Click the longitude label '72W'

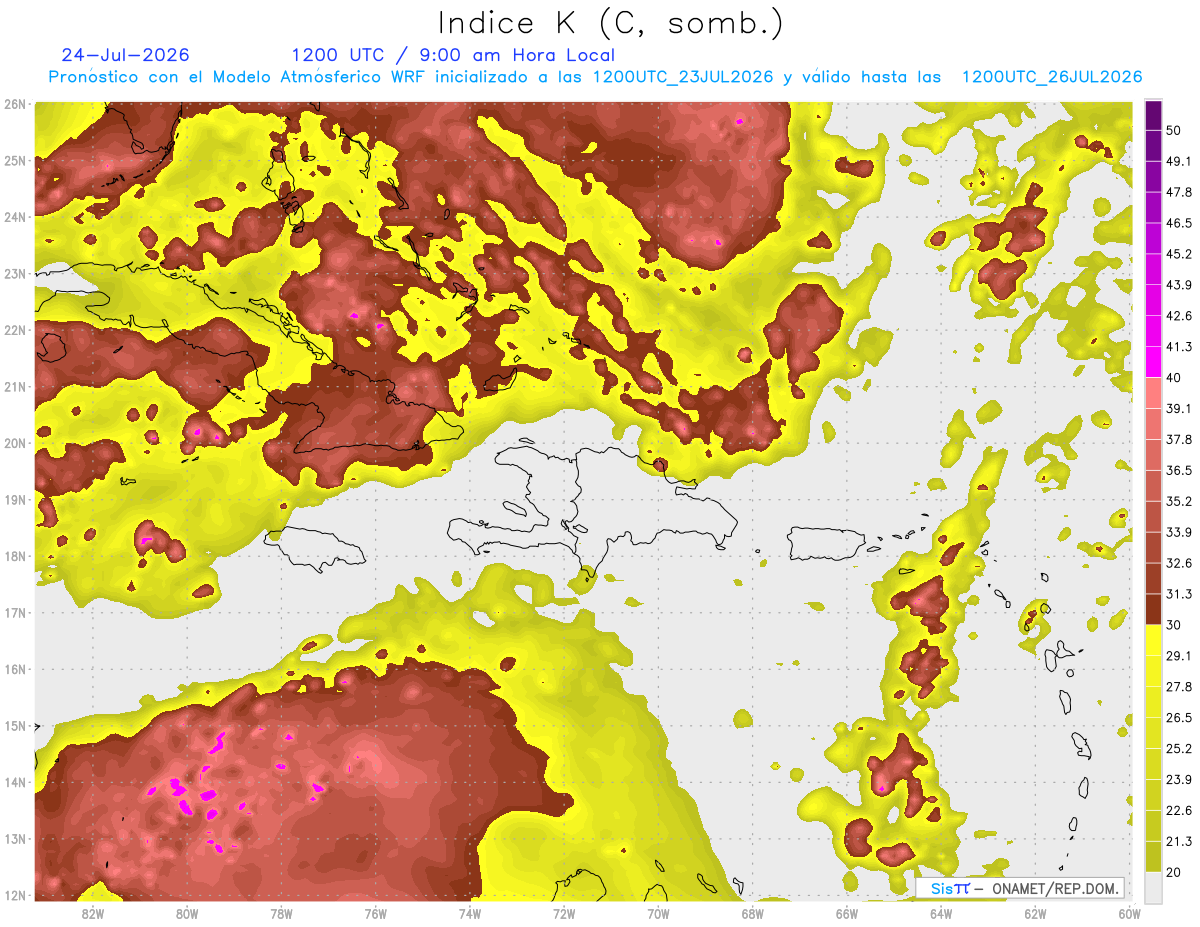pos(564,913)
